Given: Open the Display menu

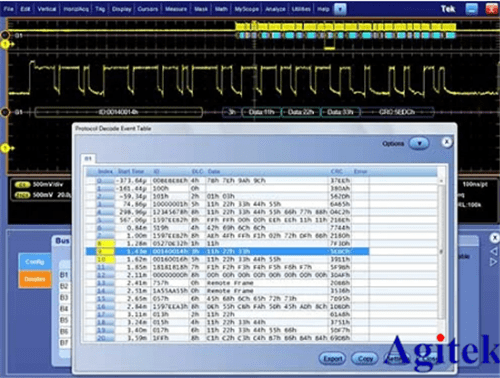Looking at the screenshot, I should (x=121, y=9).
